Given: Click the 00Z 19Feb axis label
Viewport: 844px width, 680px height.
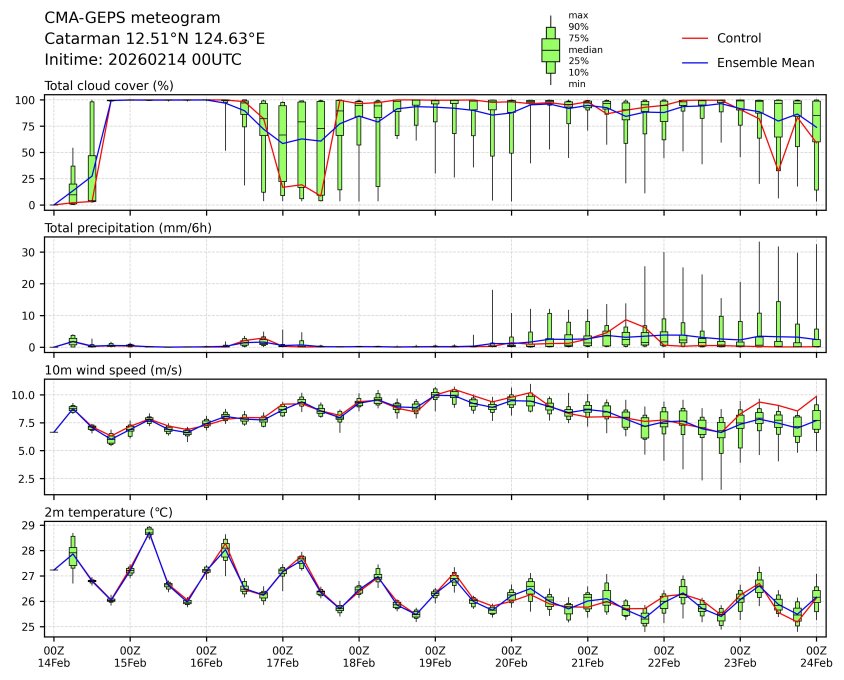Looking at the screenshot, I should point(435,656).
